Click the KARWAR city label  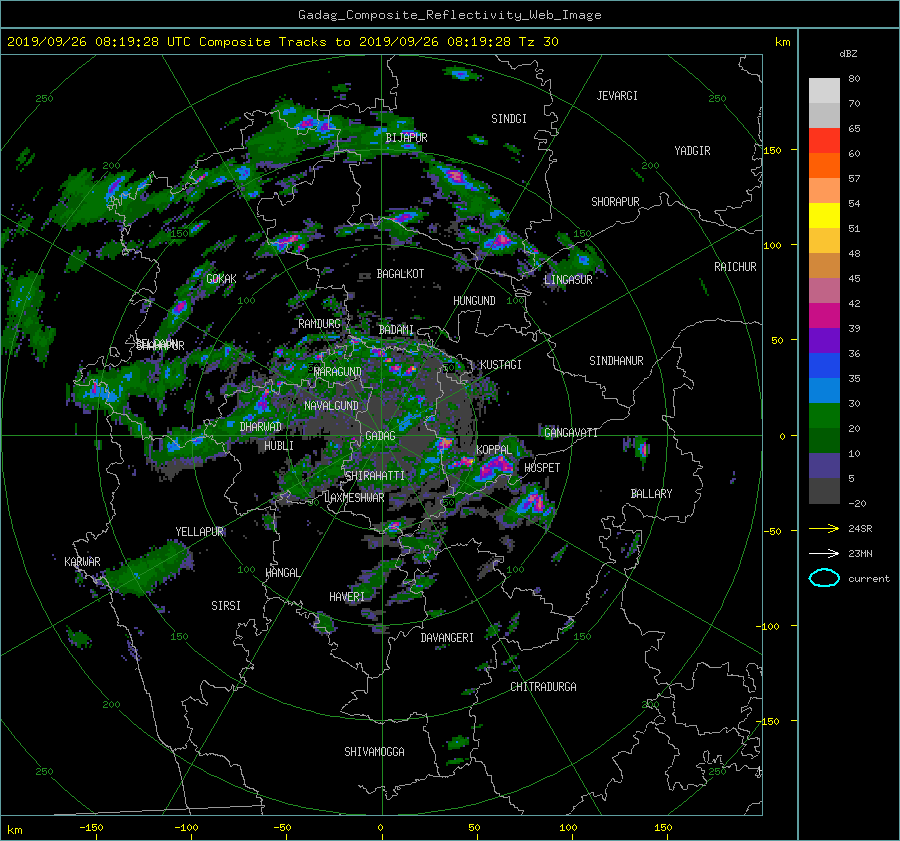(x=82, y=561)
